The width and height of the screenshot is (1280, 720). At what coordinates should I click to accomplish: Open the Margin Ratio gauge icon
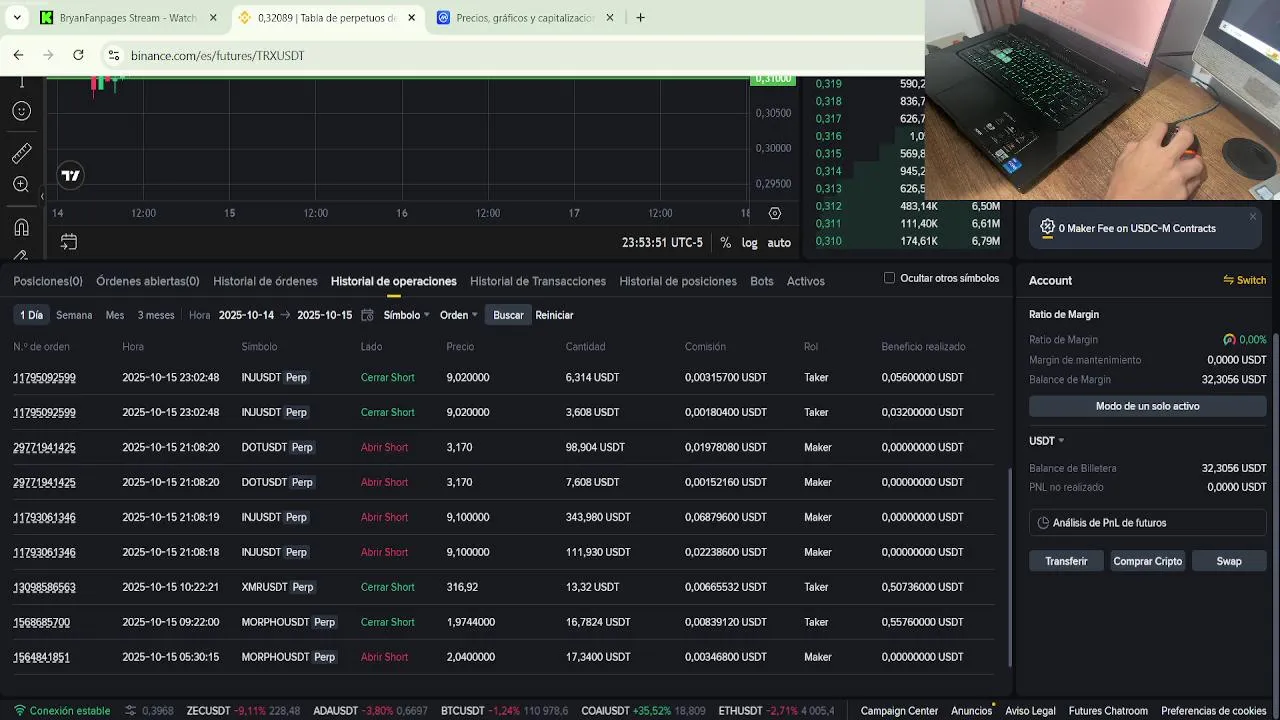[1229, 340]
